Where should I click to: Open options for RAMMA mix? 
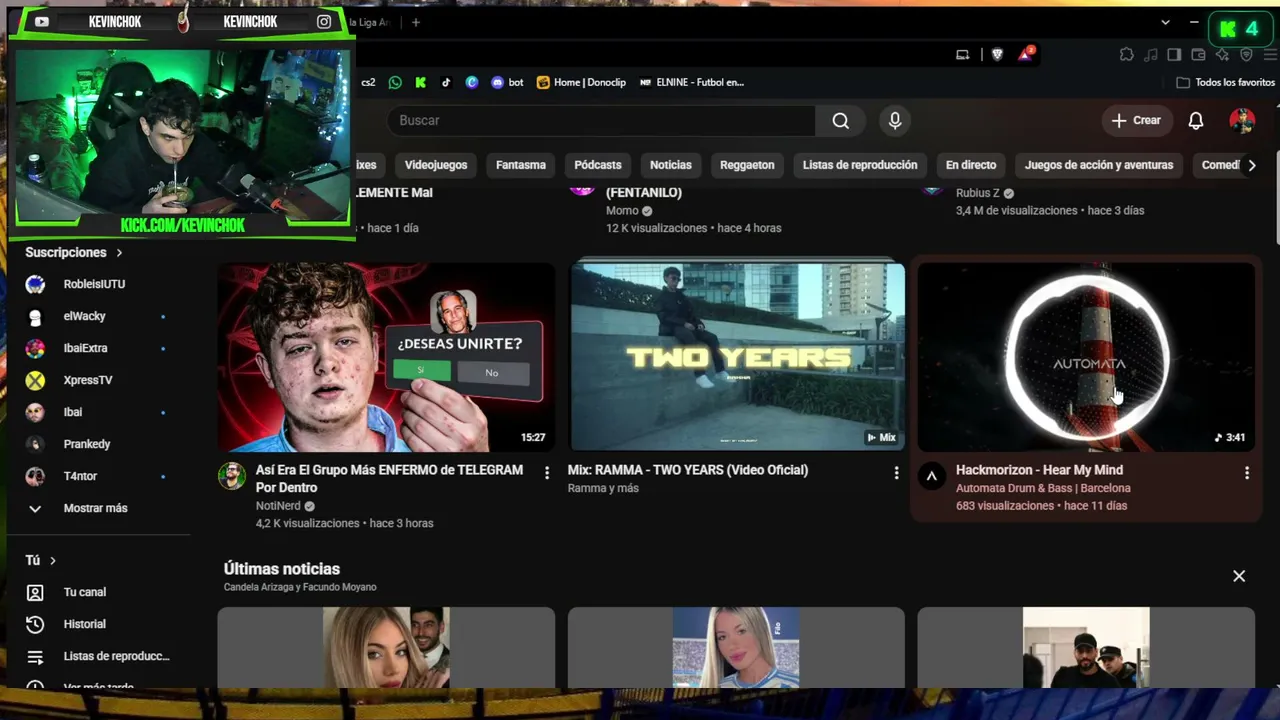click(x=896, y=472)
